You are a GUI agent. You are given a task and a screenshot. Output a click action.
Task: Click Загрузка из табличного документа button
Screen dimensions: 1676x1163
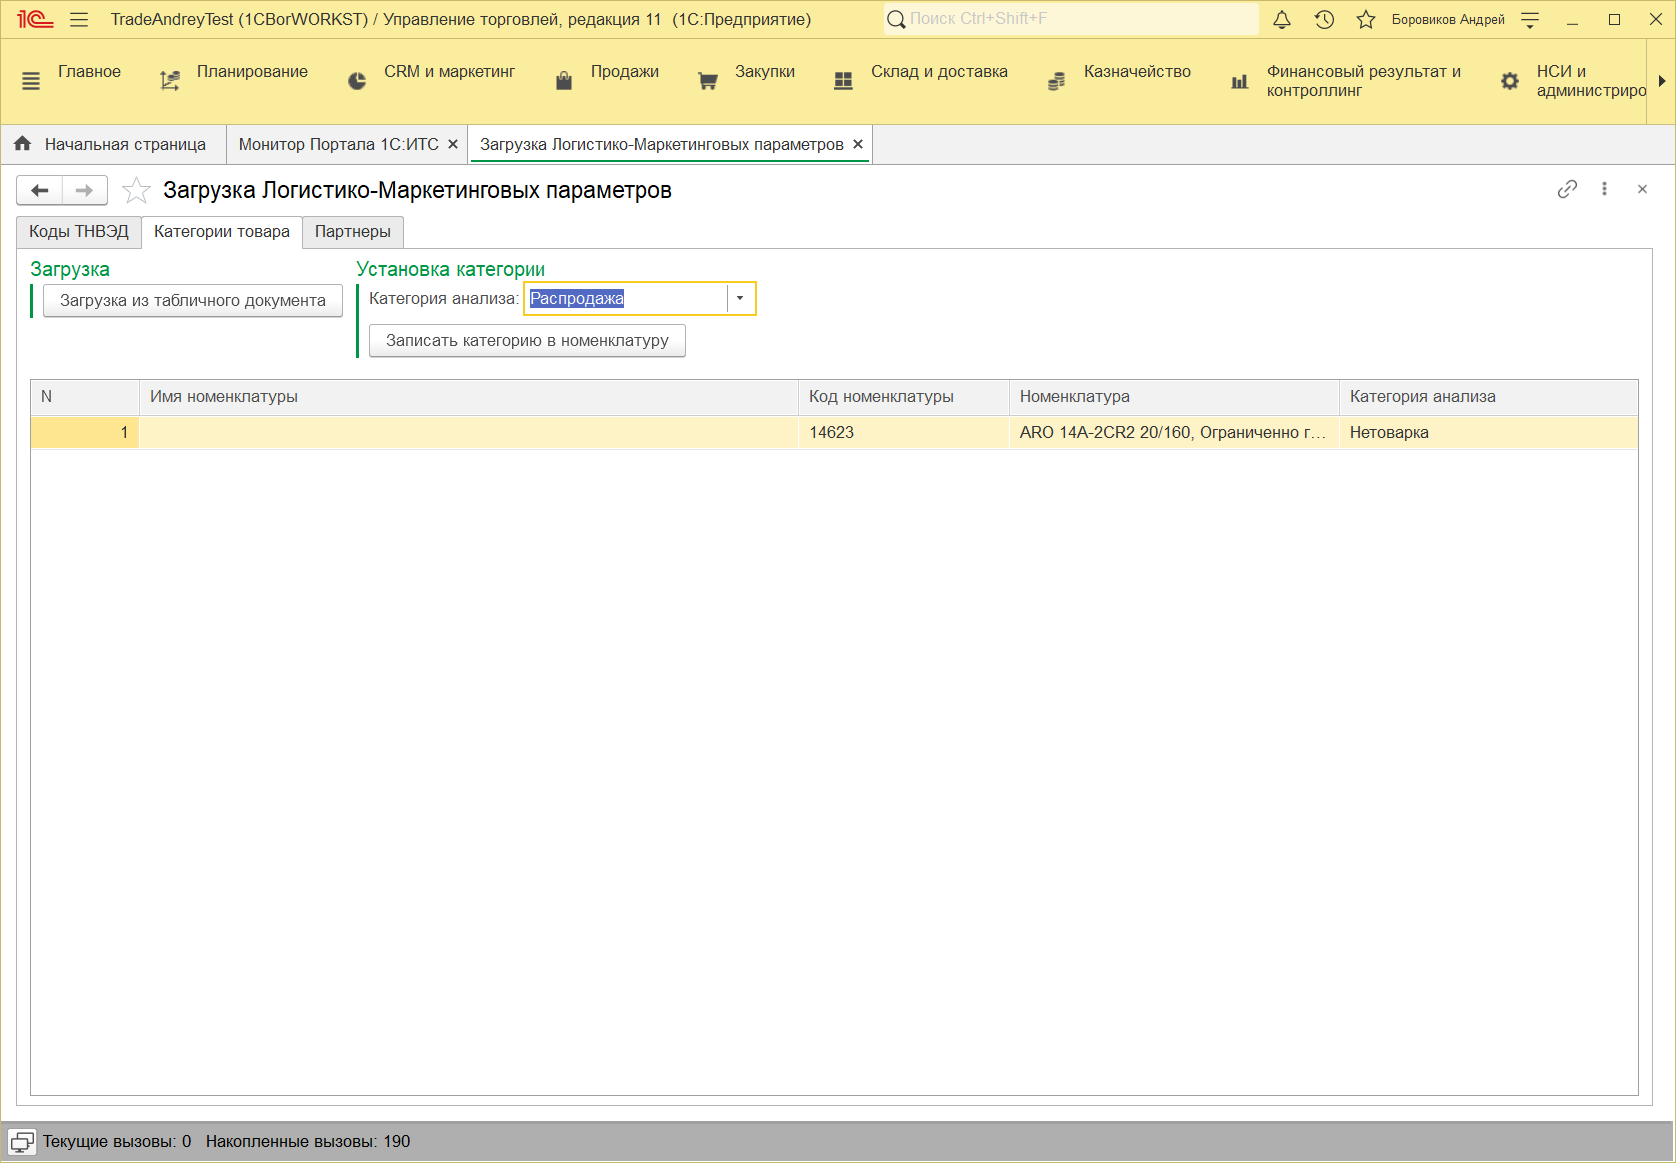pos(192,301)
